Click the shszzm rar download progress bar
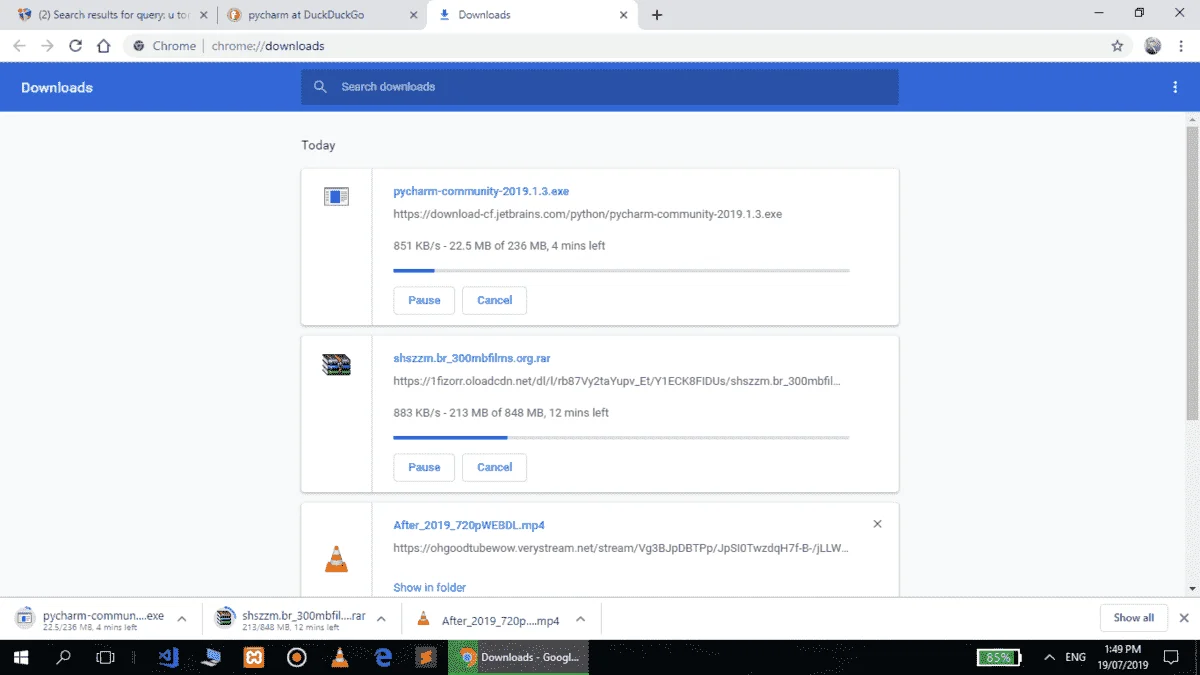This screenshot has height=675, width=1200. 621,437
